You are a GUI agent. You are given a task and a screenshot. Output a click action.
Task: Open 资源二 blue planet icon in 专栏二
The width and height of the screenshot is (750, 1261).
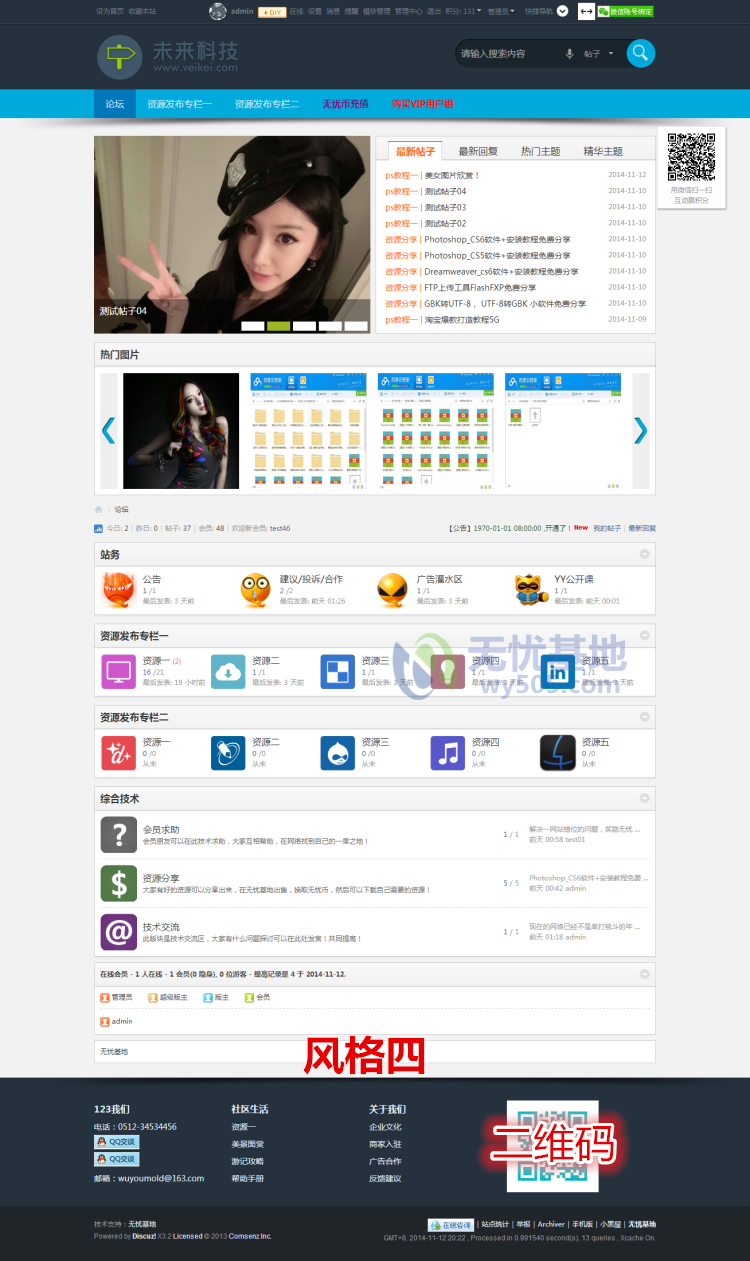pos(228,753)
